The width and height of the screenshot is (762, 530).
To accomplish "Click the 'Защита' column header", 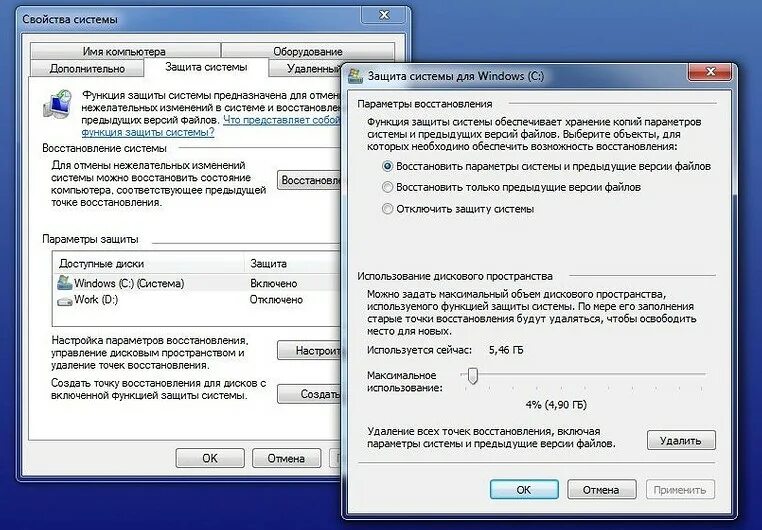I will (x=293, y=264).
